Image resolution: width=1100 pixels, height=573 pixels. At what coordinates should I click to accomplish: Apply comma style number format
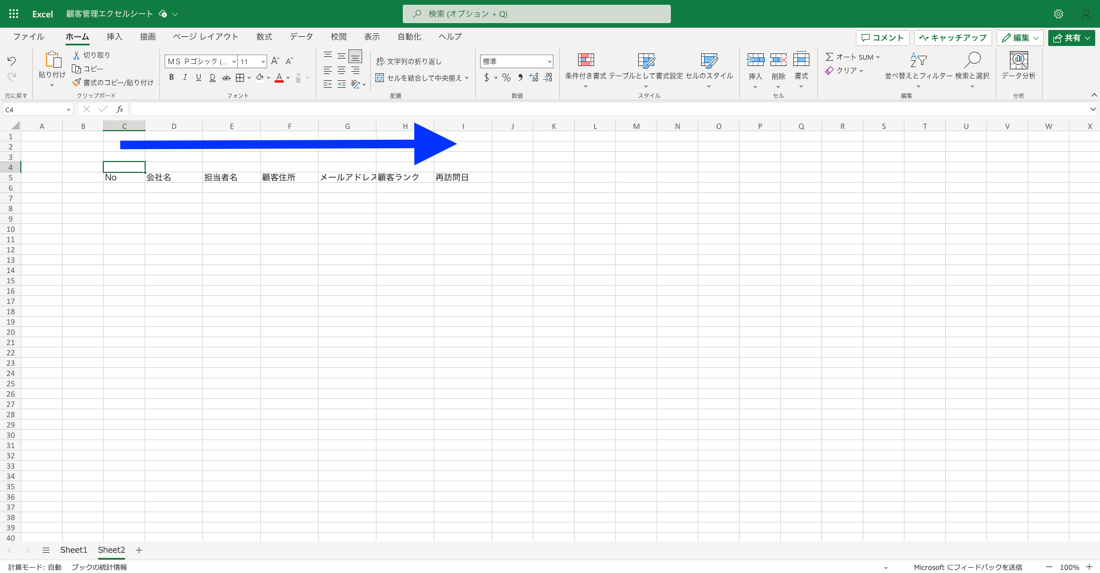point(521,78)
